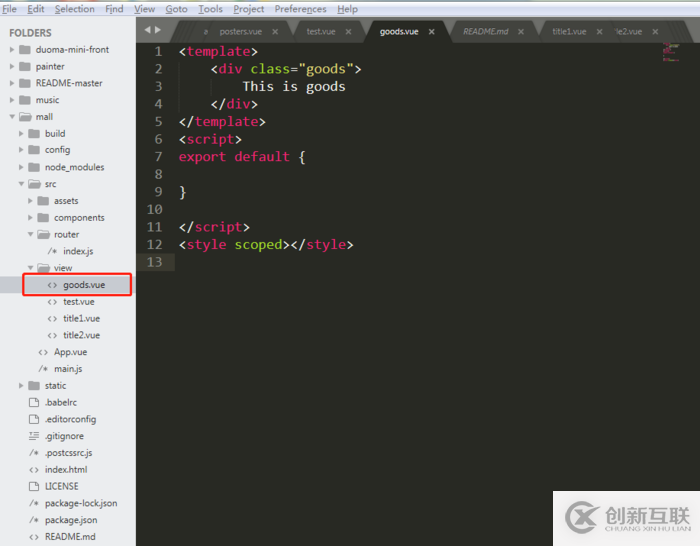Expand the components folder
Screen dimensions: 700x546
point(30,217)
